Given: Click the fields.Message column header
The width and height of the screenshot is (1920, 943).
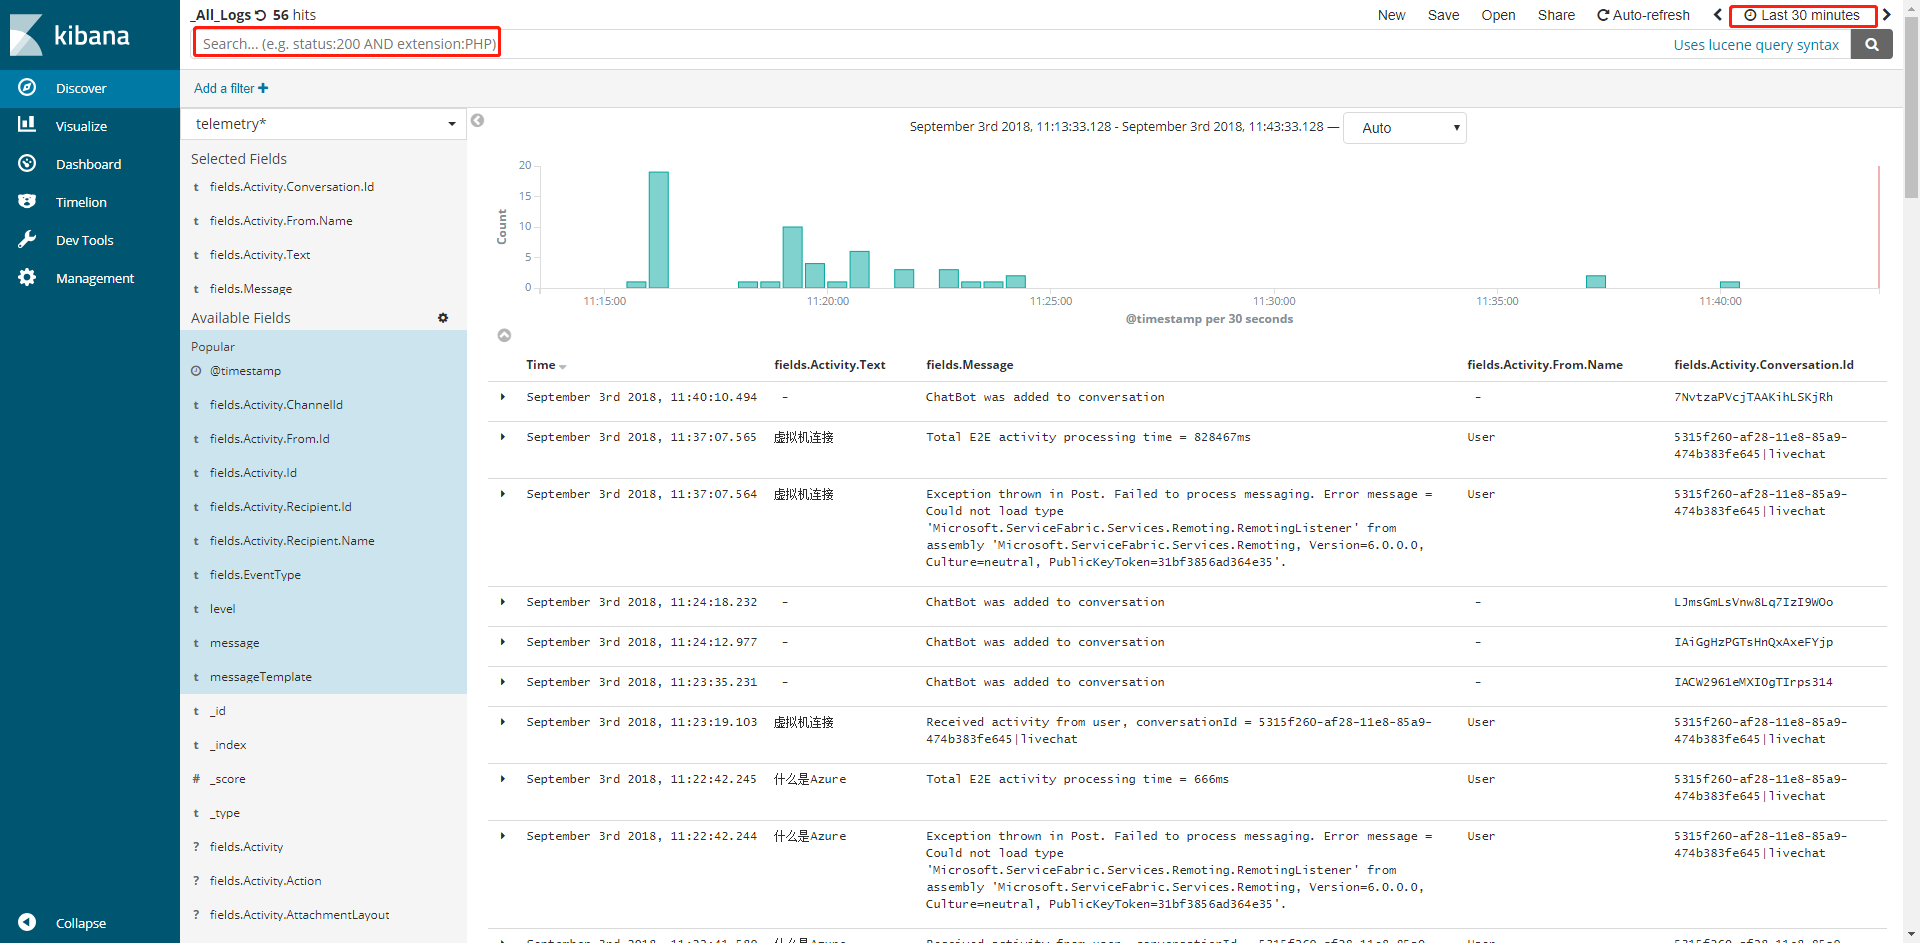Looking at the screenshot, I should click(x=969, y=365).
